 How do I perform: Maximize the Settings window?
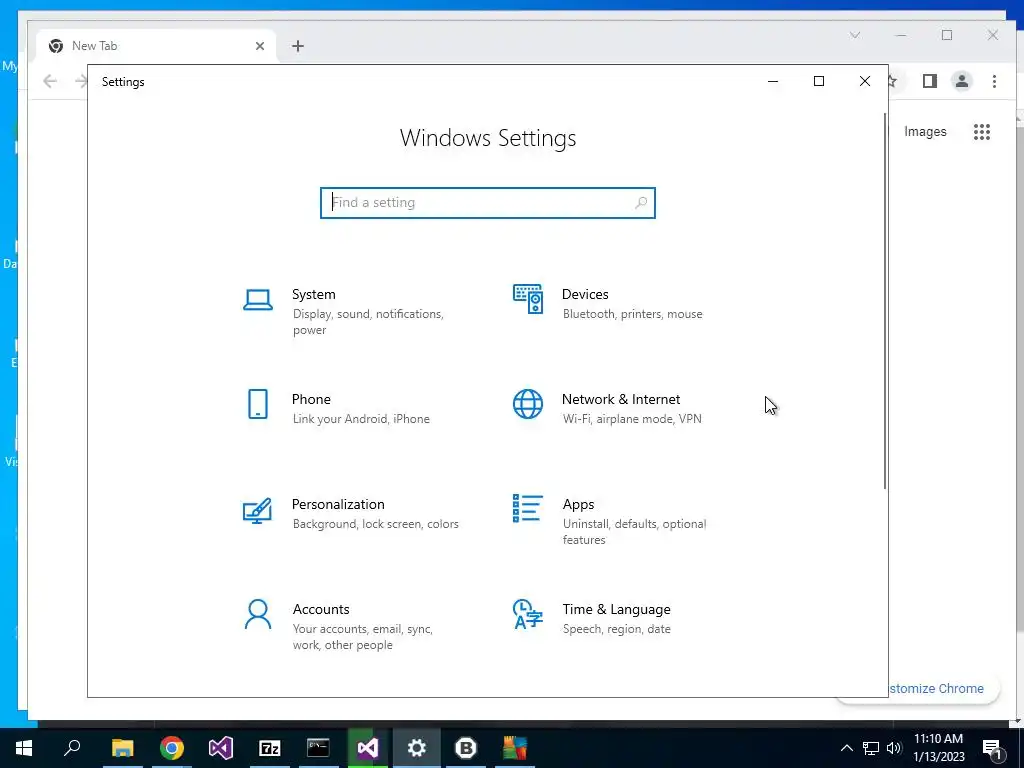click(819, 82)
